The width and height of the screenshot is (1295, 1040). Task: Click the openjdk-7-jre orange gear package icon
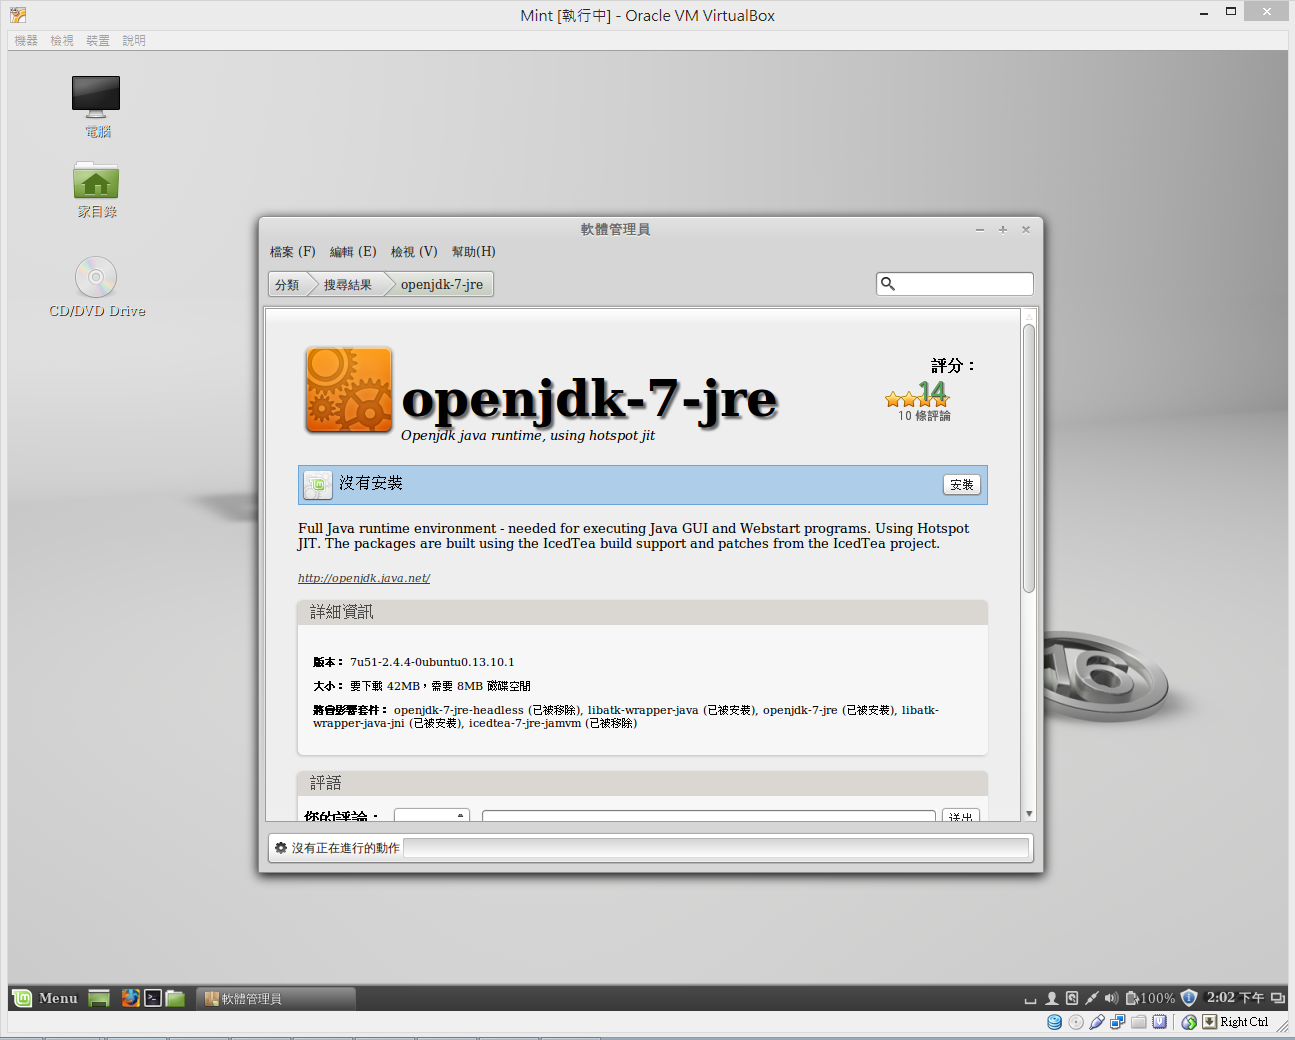point(349,389)
